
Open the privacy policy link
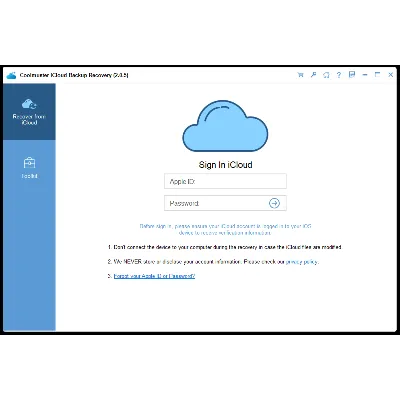302,262
